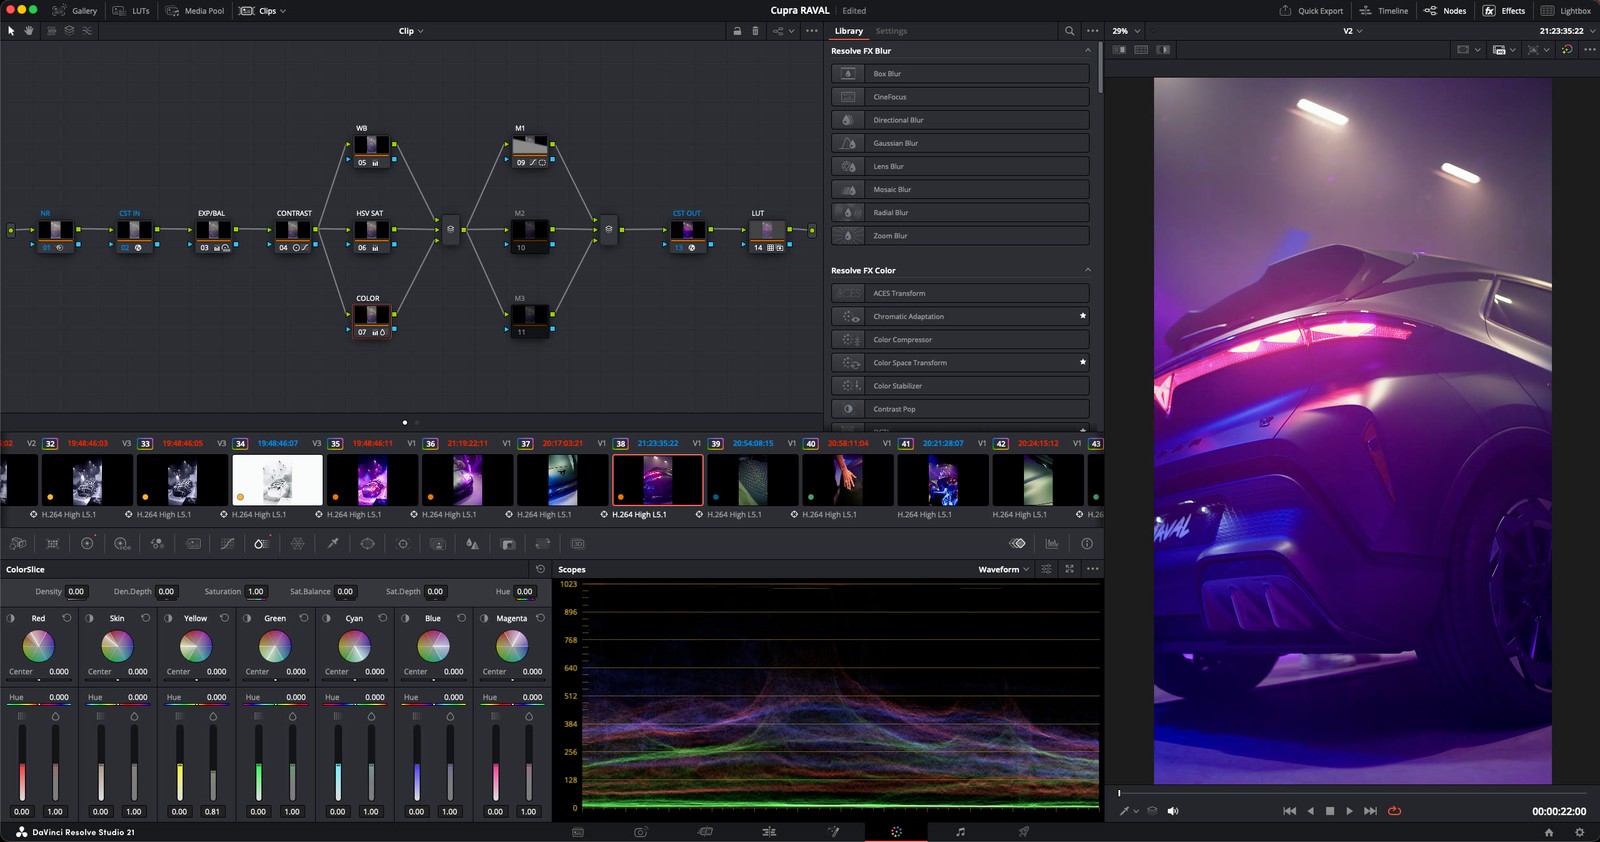
Task: Toggle loop playback
Action: click(1394, 811)
